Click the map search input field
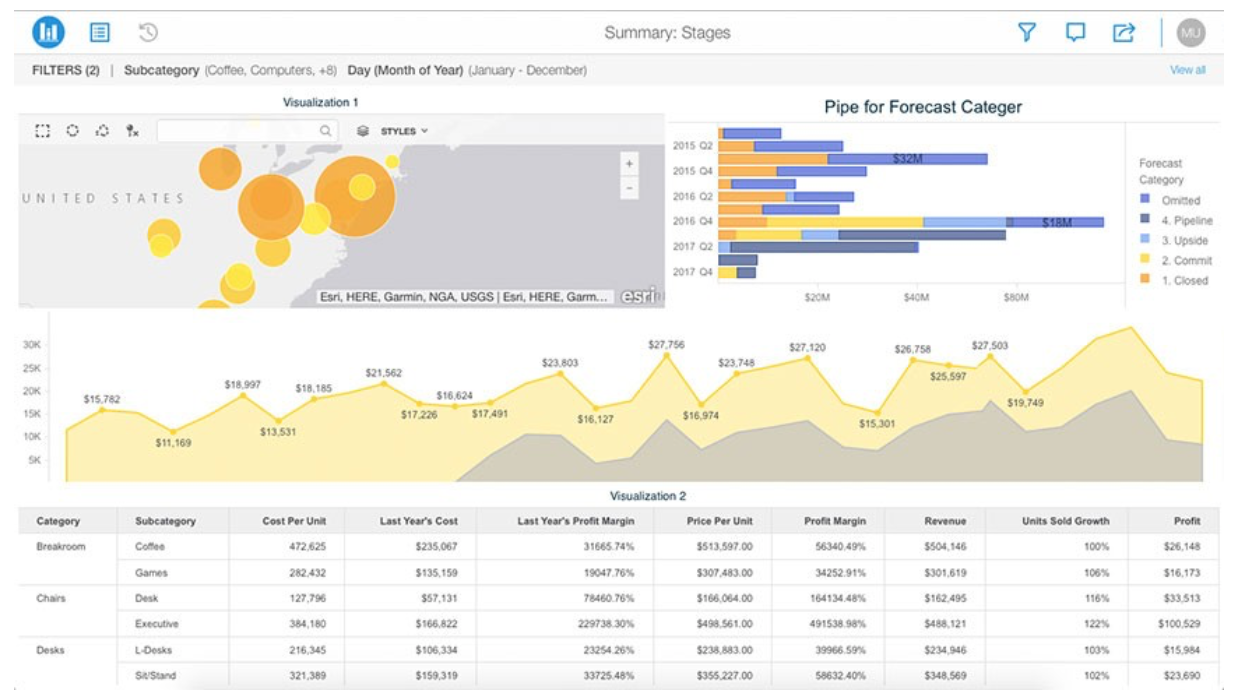 pyautogui.click(x=240, y=131)
